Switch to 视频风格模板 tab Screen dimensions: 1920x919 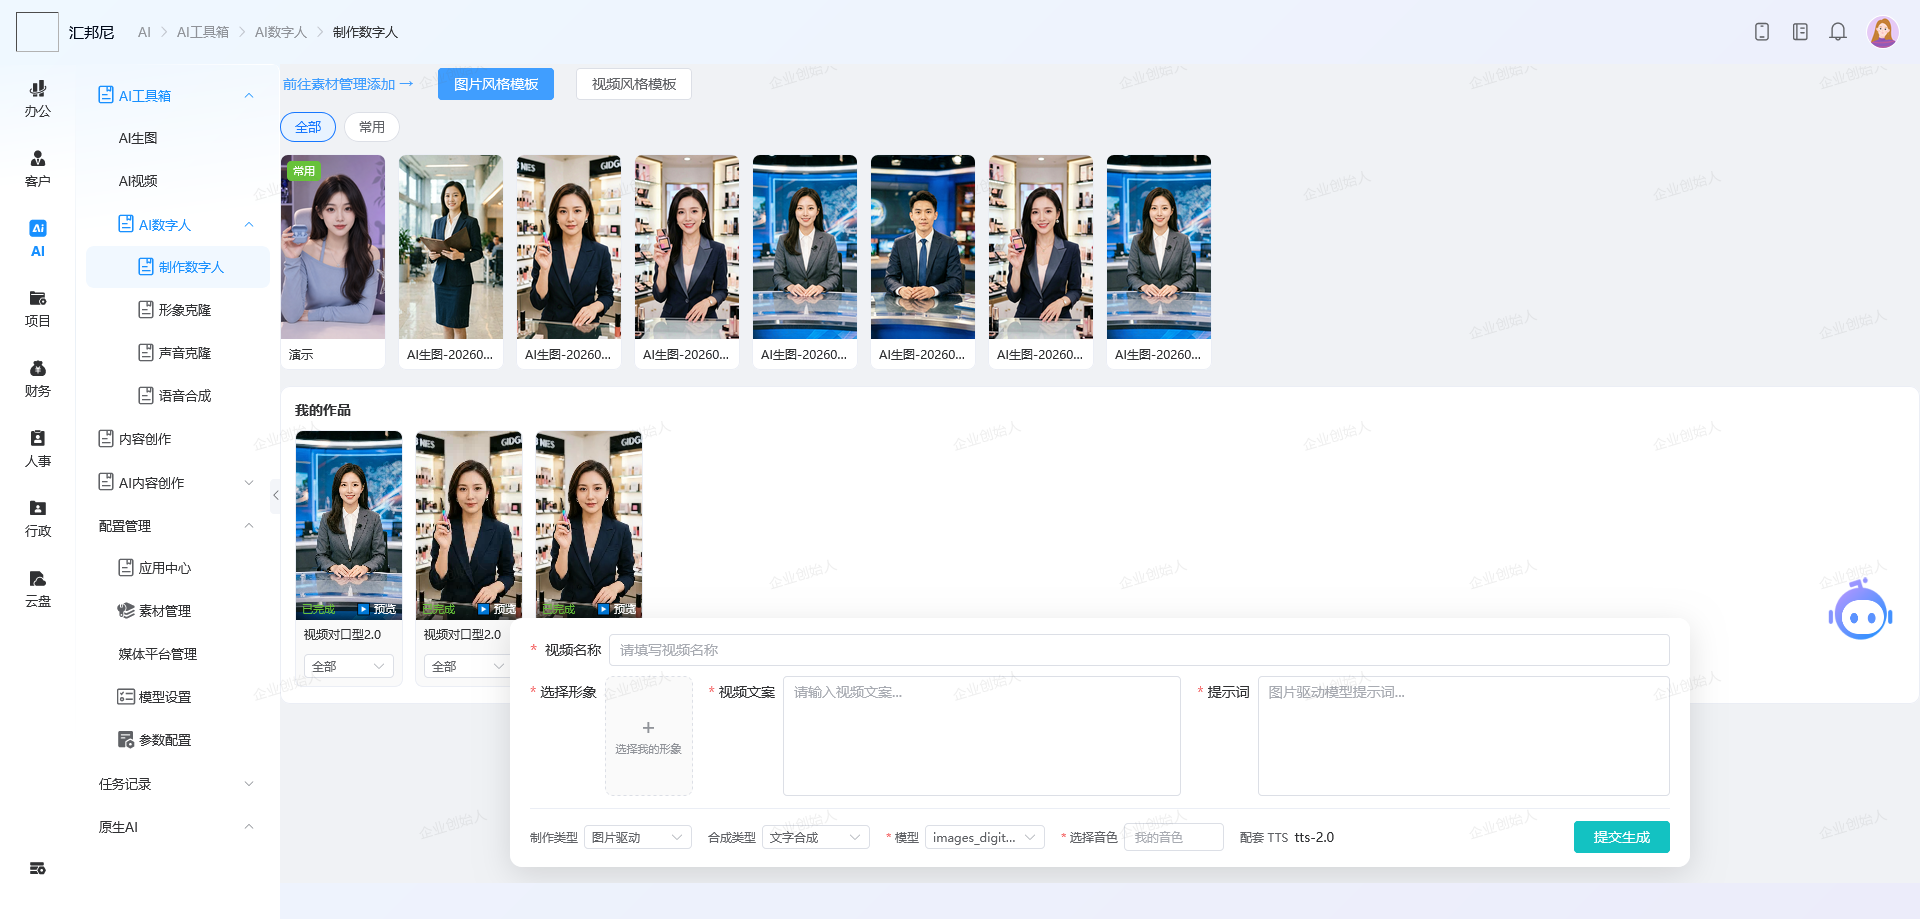pos(634,84)
